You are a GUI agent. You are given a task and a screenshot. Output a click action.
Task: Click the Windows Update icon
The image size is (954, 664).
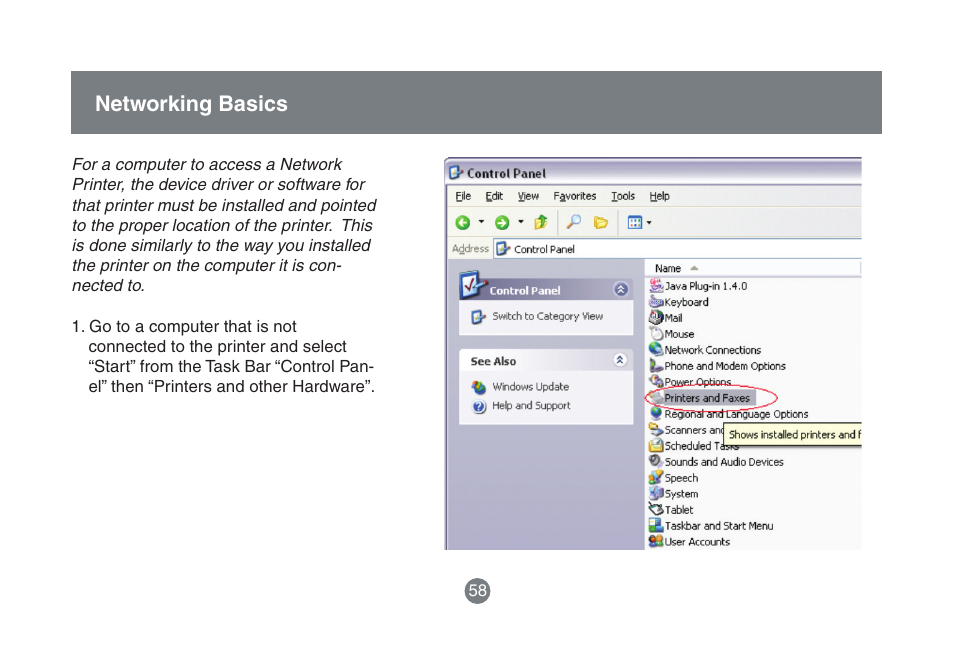[479, 387]
